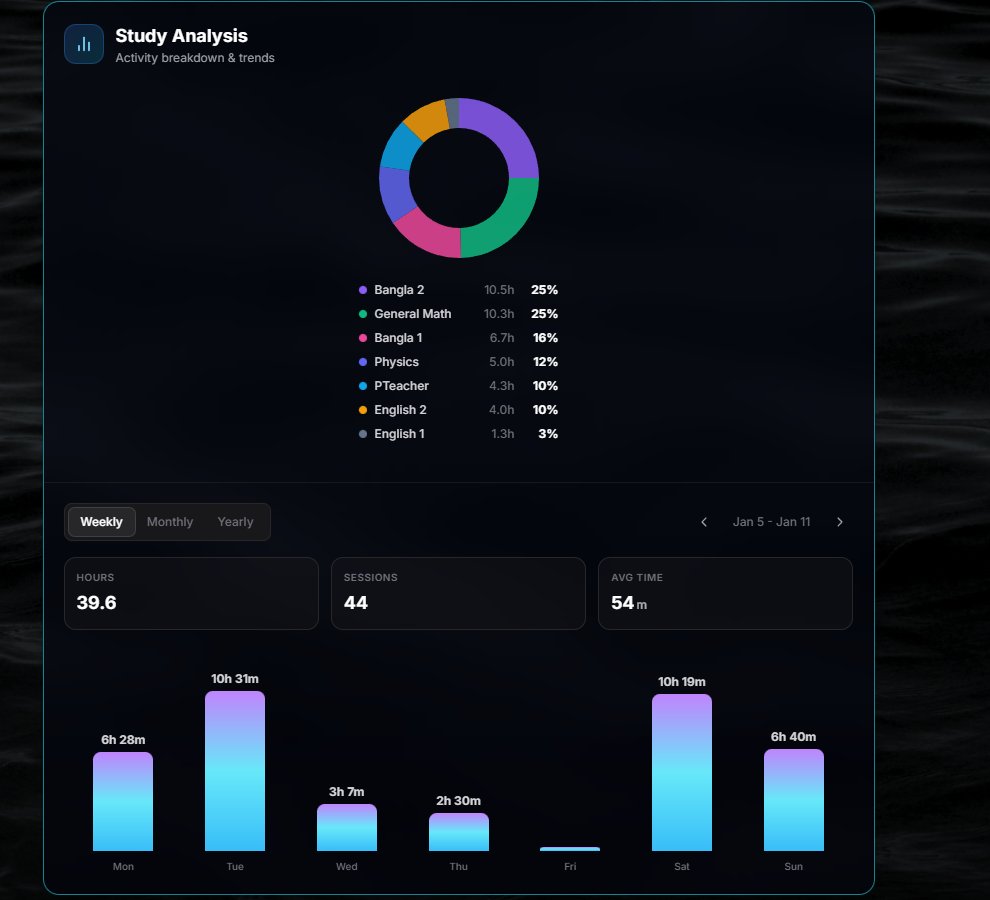Click the Tuesday bar in the chart
This screenshot has width=990, height=900.
tap(235, 771)
